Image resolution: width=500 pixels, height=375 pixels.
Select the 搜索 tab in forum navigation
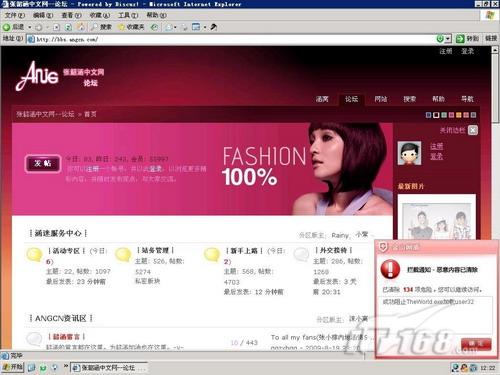coord(409,99)
